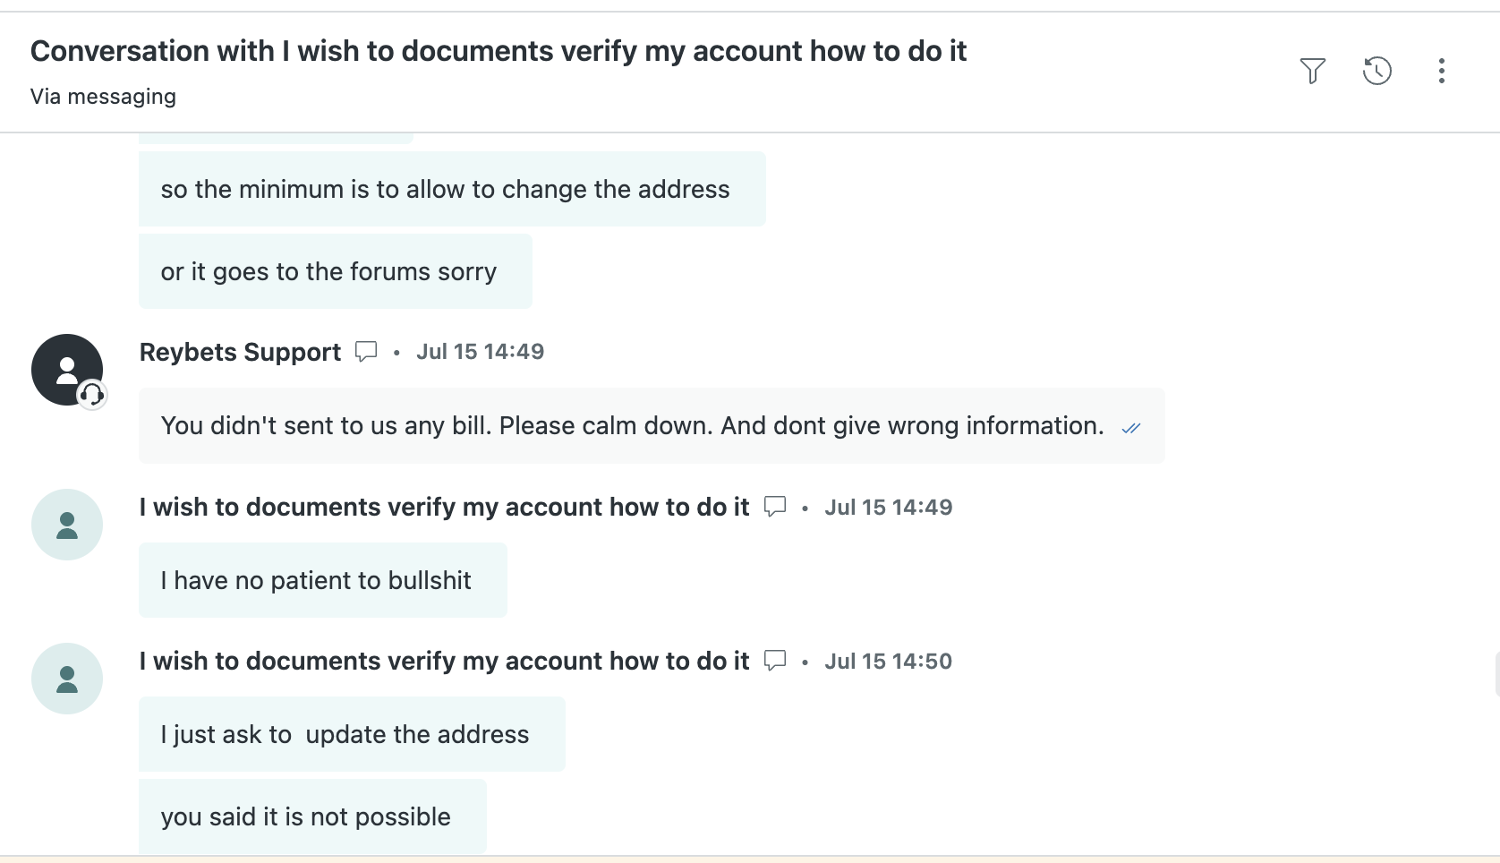The image size is (1500, 863).
Task: Open the three-dot more options menu
Action: (1441, 71)
